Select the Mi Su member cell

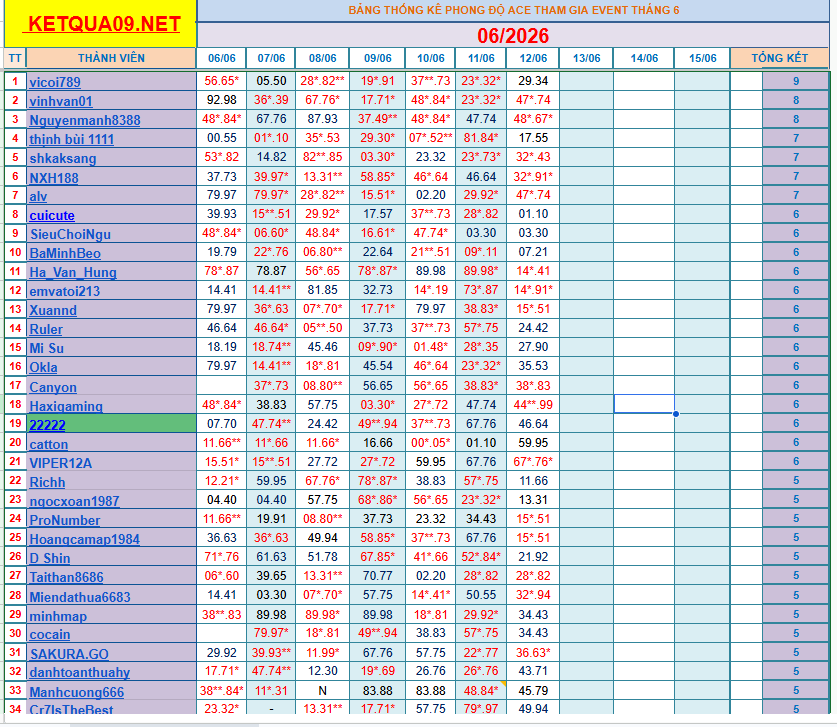pos(111,348)
